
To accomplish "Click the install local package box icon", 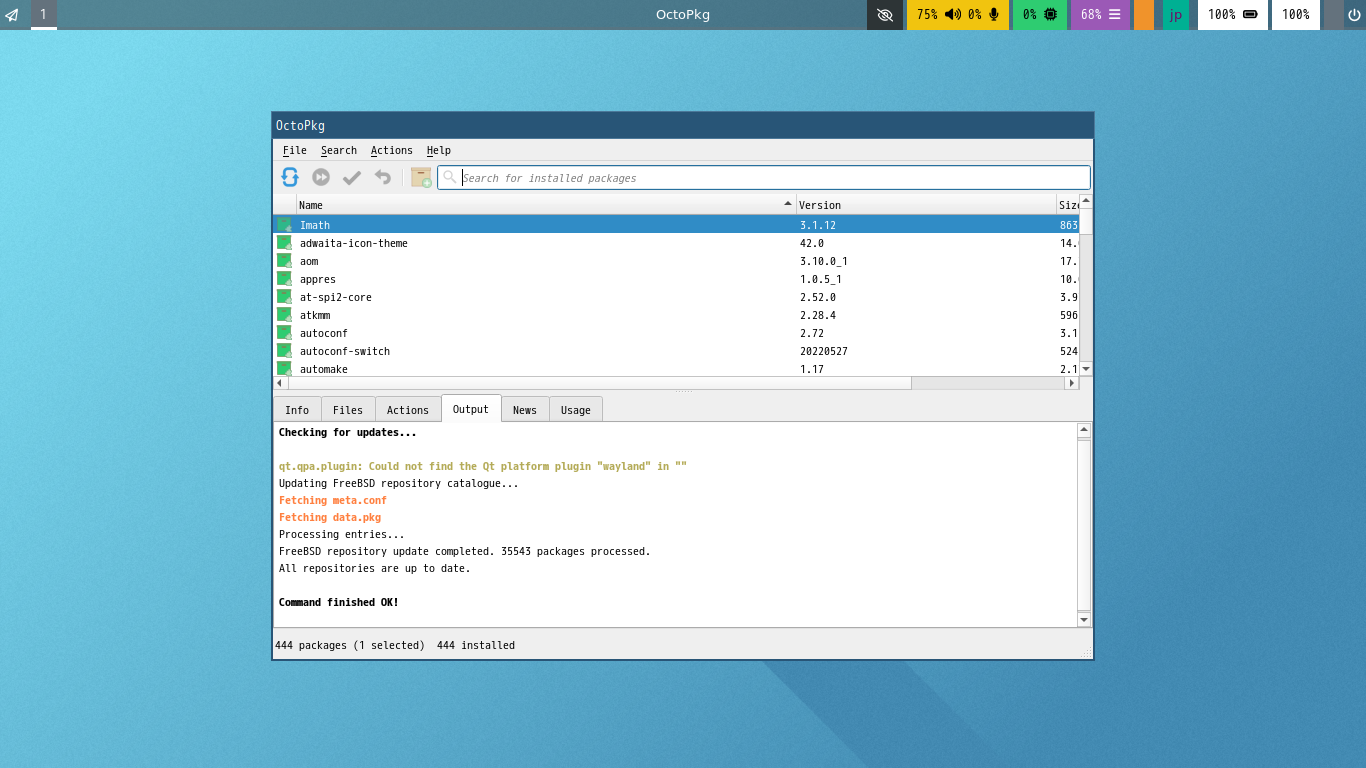I will 421,177.
